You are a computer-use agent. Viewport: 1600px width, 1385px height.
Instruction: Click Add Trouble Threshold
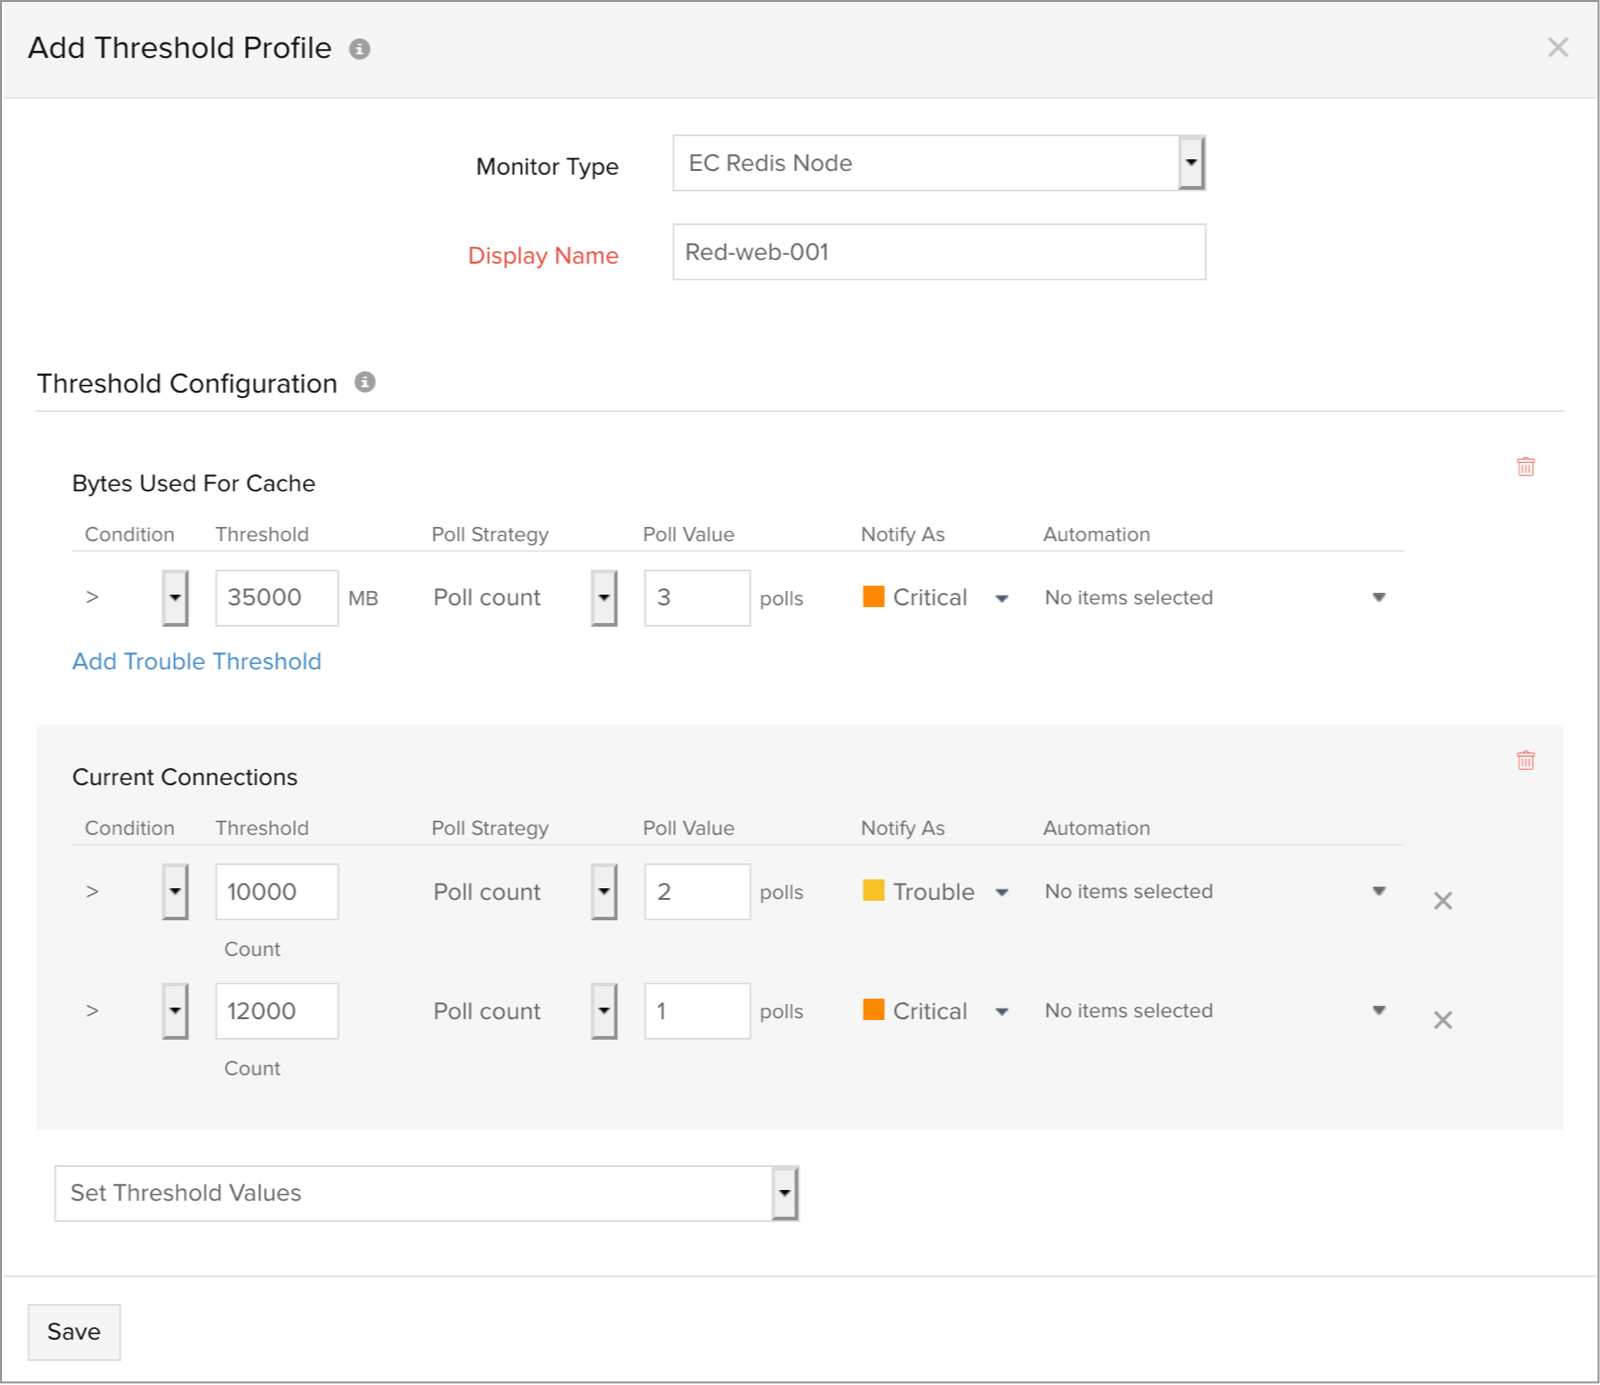click(x=196, y=661)
